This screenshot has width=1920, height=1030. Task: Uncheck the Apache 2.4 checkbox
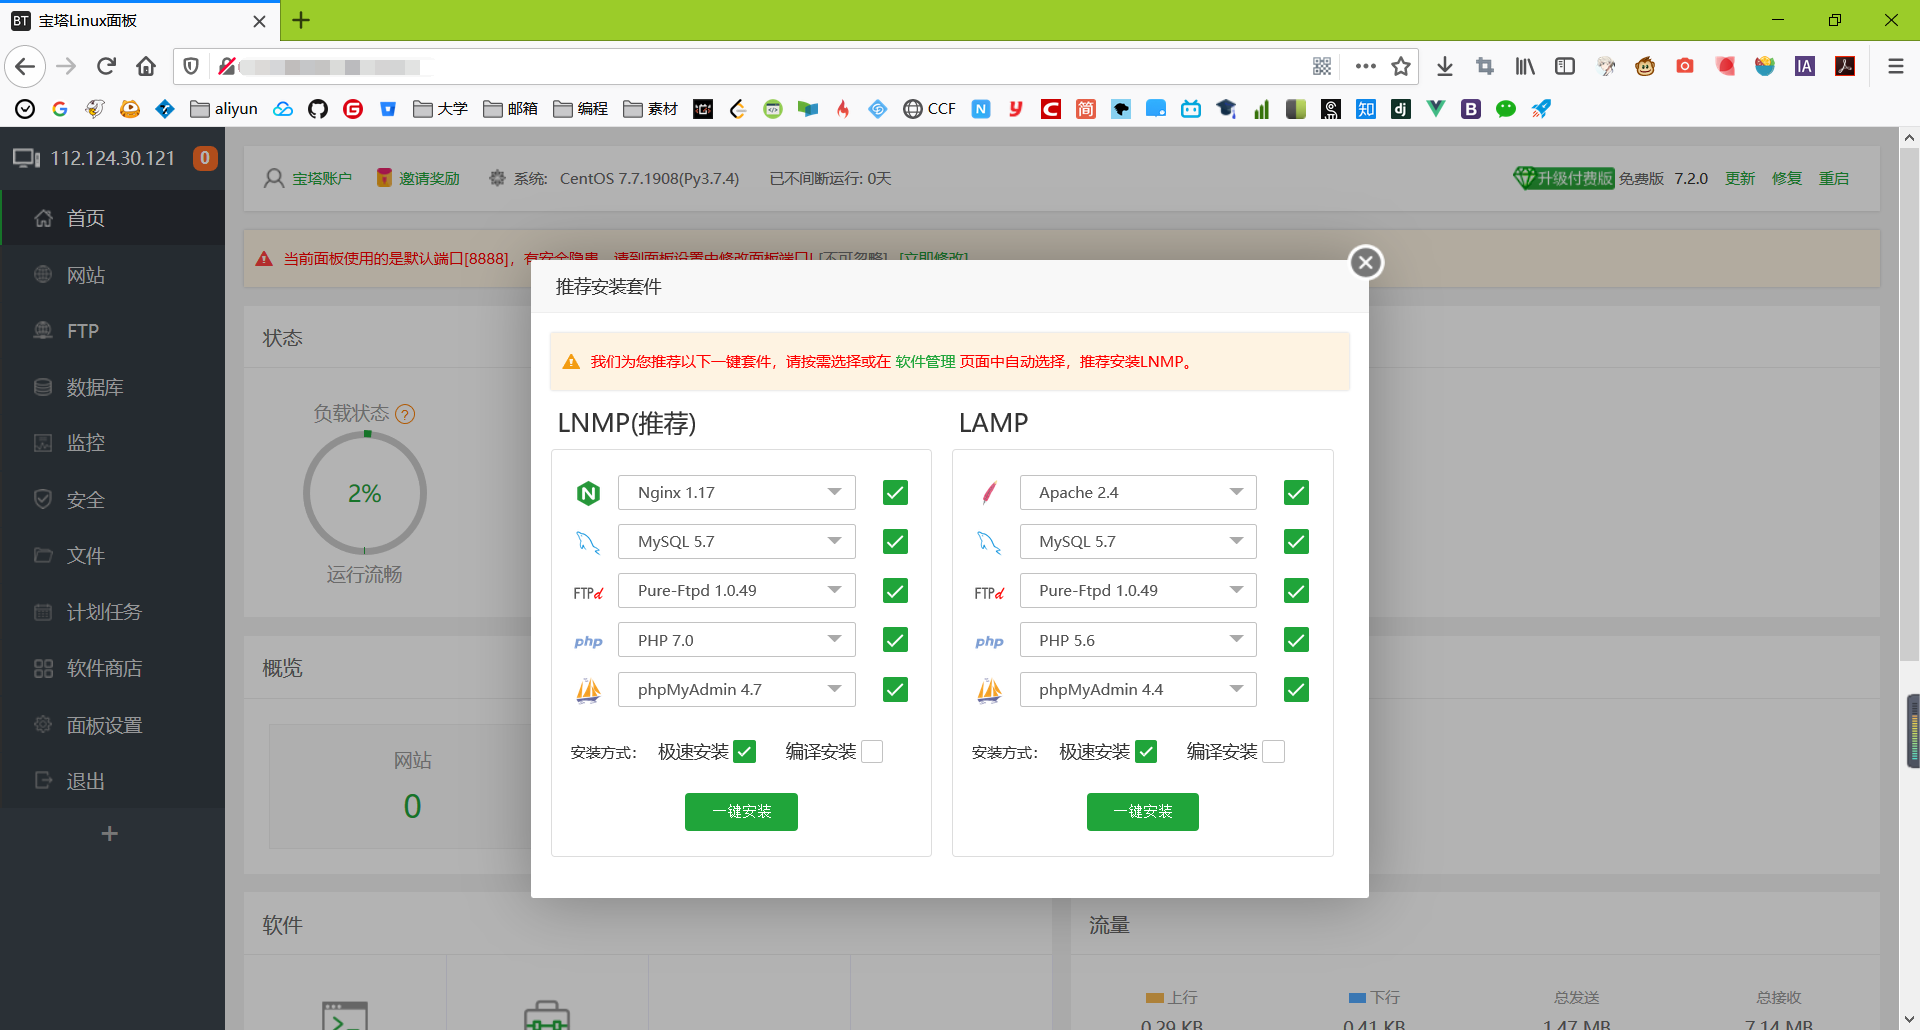(x=1296, y=493)
